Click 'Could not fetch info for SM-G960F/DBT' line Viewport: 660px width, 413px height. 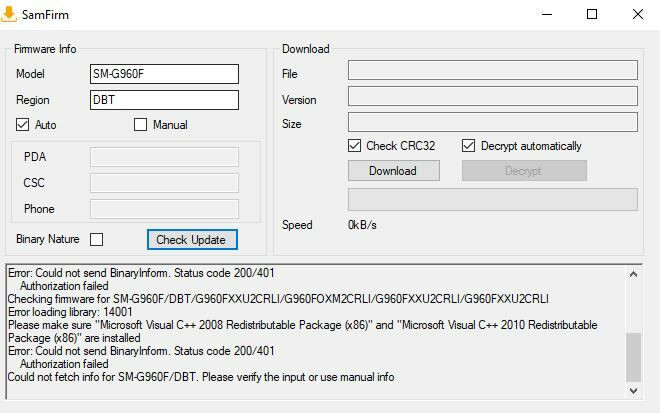(x=201, y=377)
